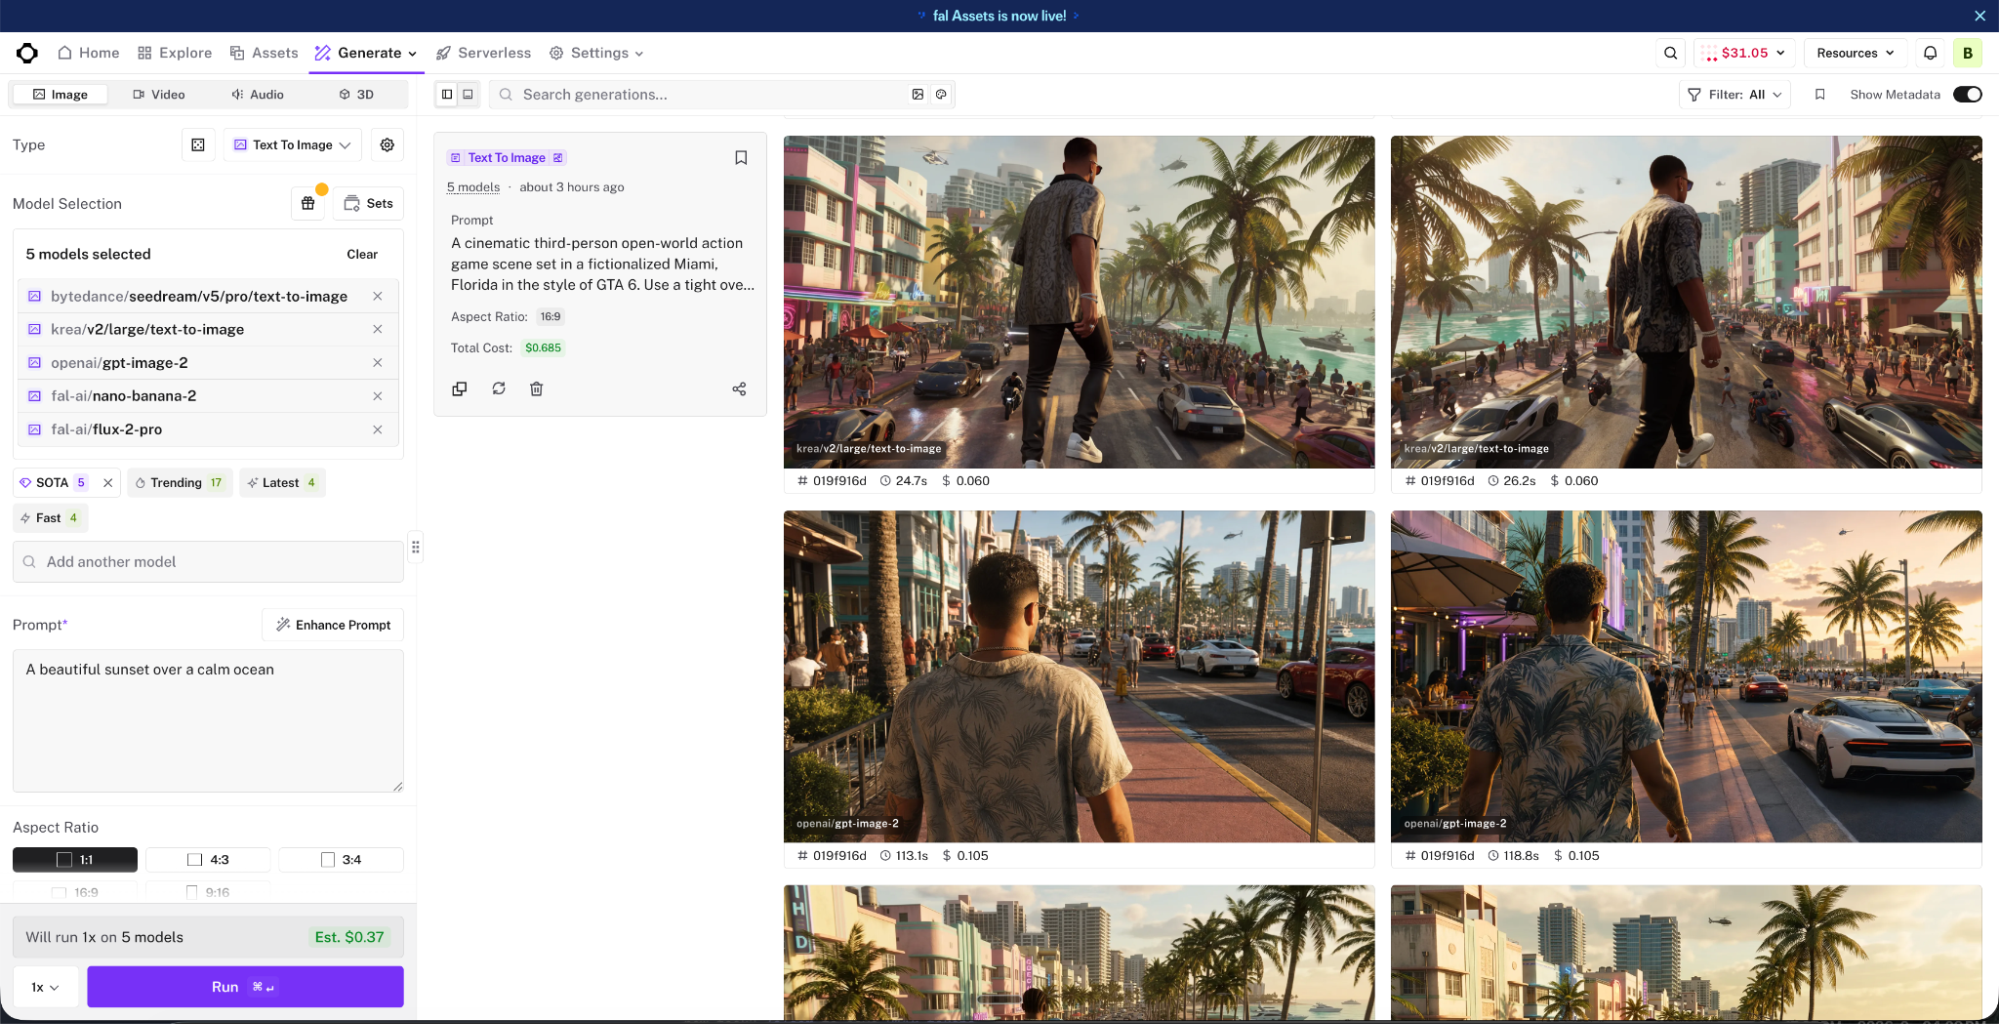Image resolution: width=1999 pixels, height=1024 pixels.
Task: Toggle the Trending model filter chip
Action: pyautogui.click(x=179, y=483)
